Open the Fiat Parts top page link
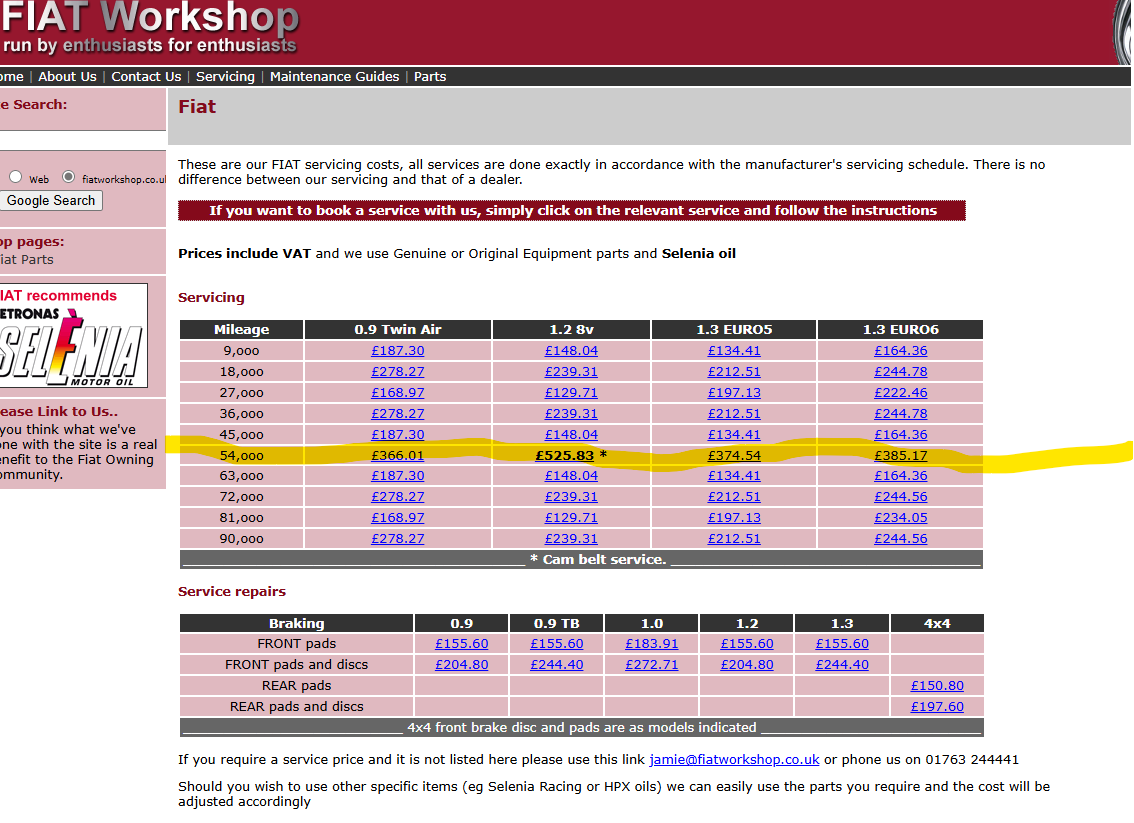This screenshot has height=823, width=1134. (27, 260)
